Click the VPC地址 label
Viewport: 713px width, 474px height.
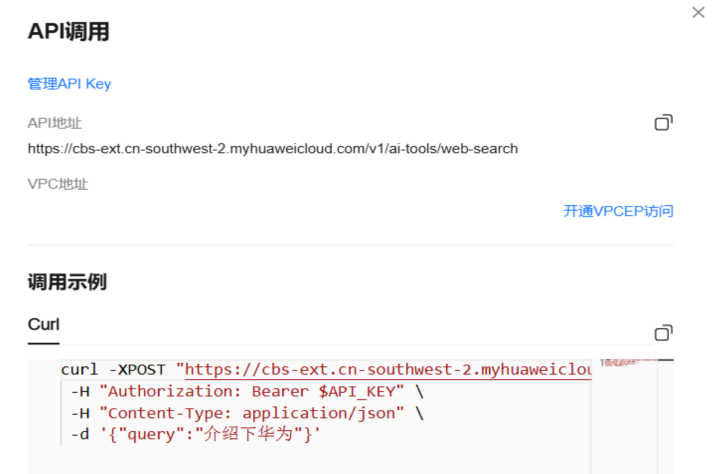(x=58, y=184)
